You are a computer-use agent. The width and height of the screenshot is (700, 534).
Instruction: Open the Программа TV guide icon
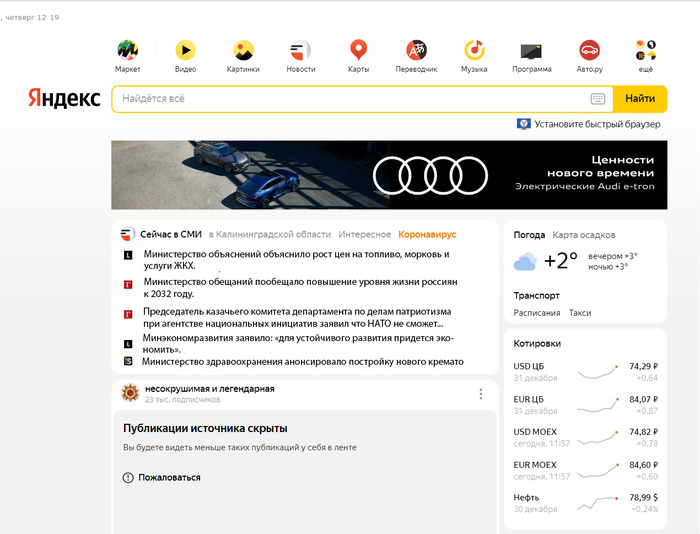click(x=531, y=51)
